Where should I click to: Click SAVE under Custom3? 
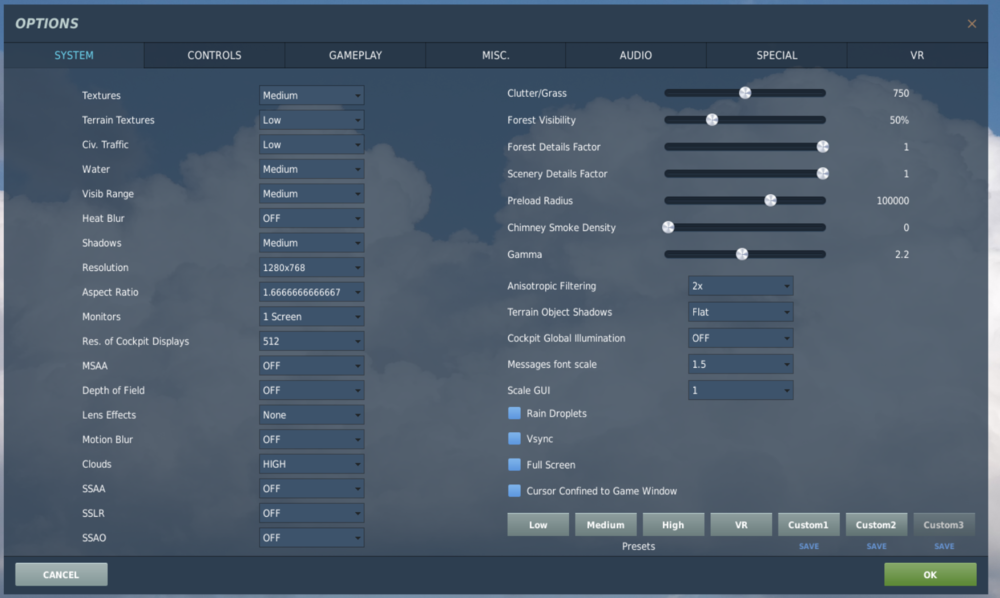(x=944, y=546)
